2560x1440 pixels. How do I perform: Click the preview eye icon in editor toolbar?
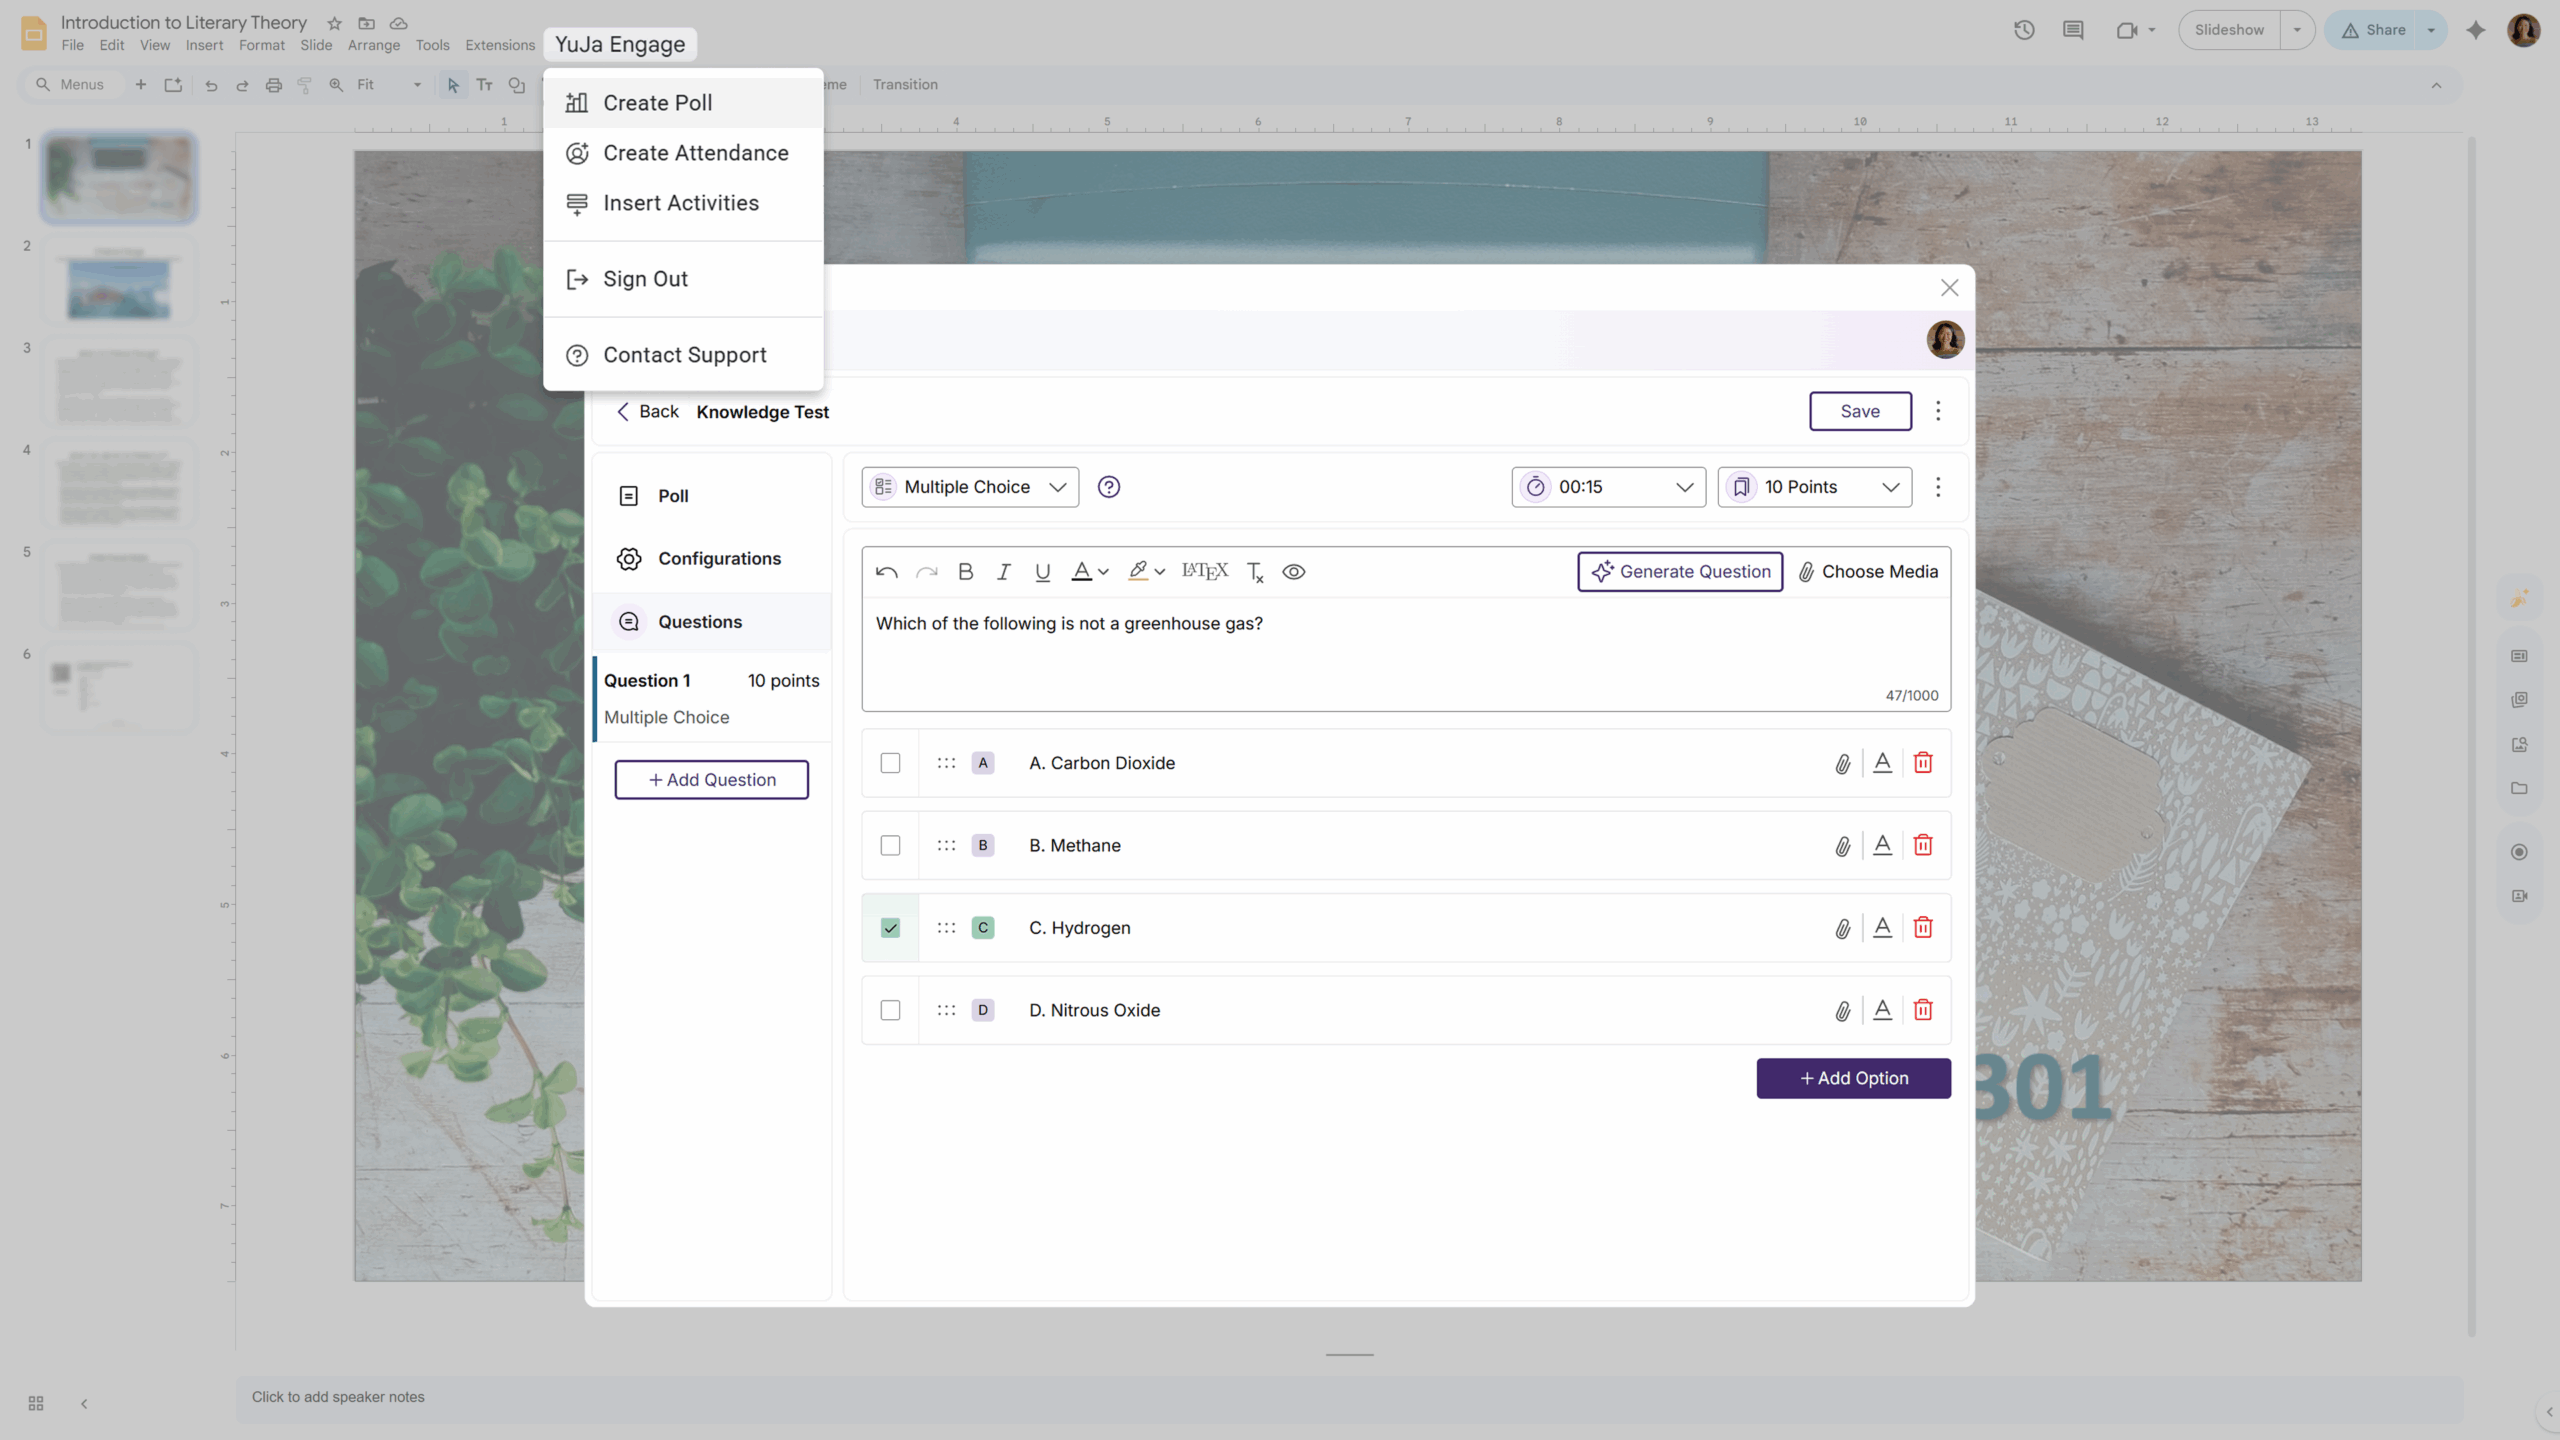coord(1293,572)
